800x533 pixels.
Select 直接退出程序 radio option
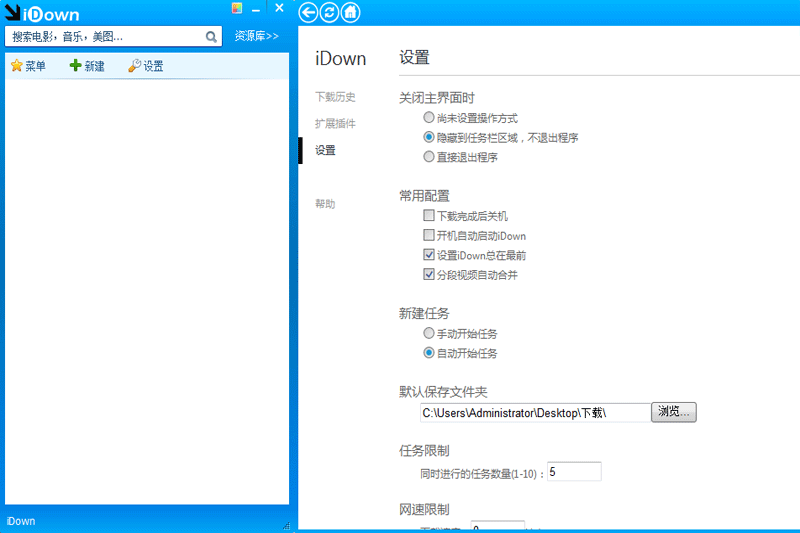click(429, 157)
